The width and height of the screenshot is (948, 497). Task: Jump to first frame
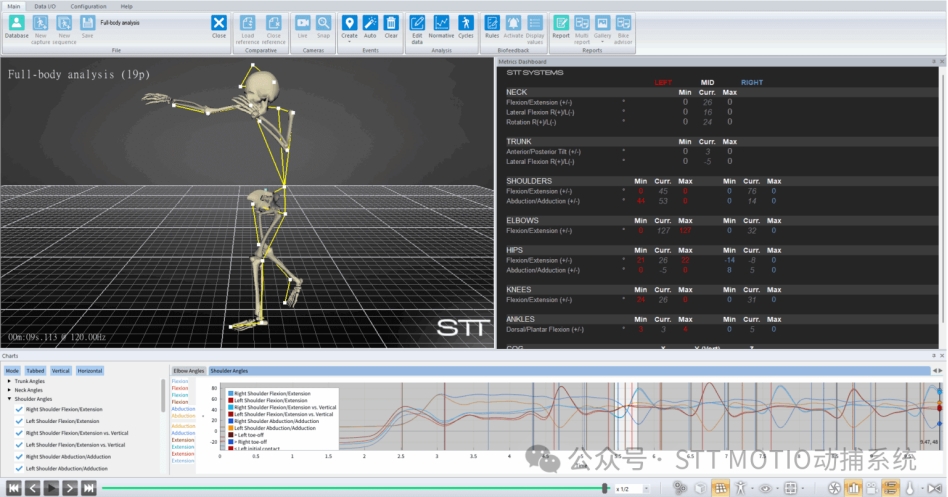point(14,488)
